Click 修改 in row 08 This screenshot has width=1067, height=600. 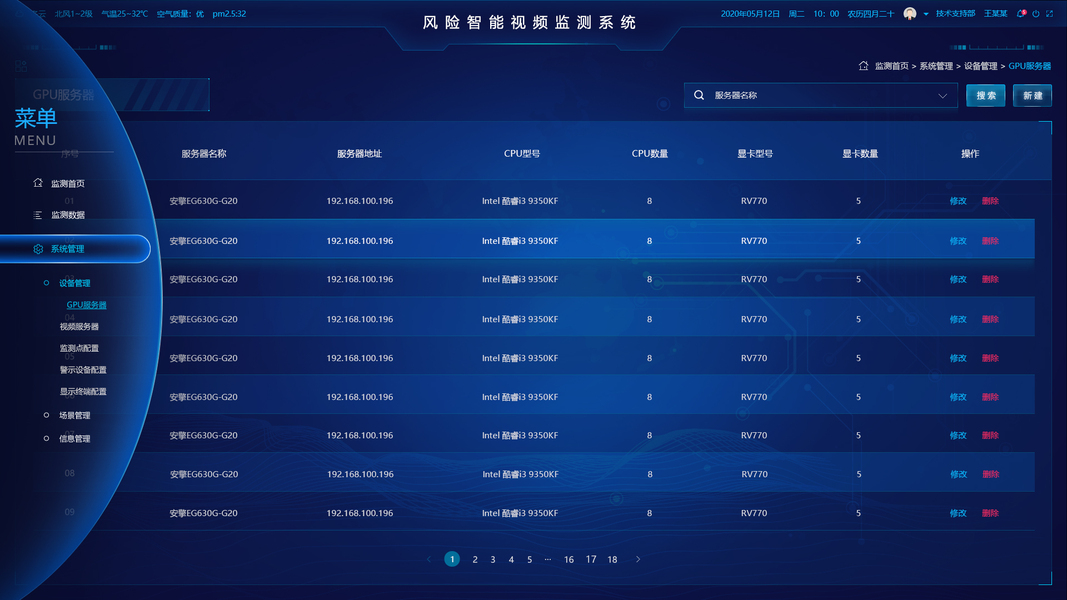(958, 474)
